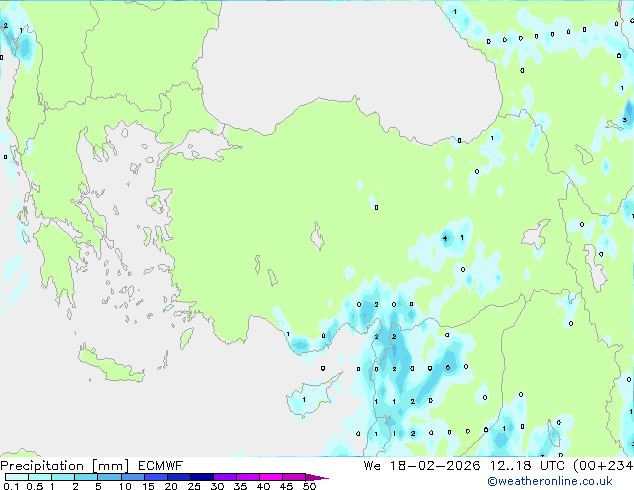
Task: Click the '12..18 UTC' time range text
Action: coord(527,466)
